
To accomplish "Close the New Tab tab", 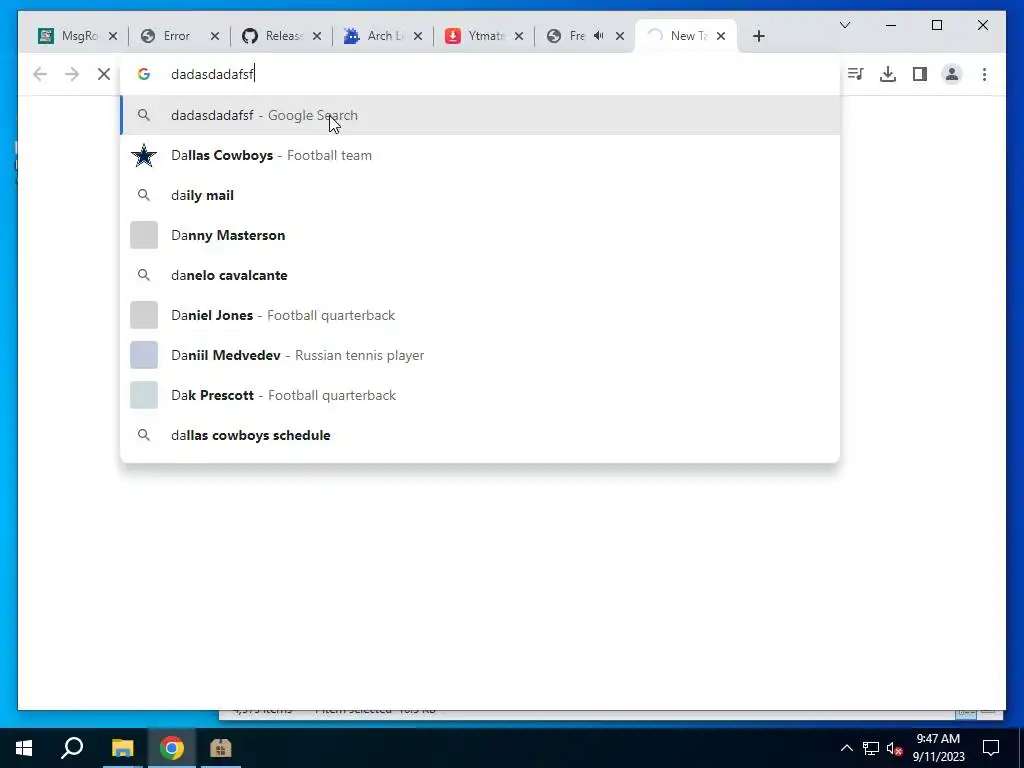I will (721, 36).
